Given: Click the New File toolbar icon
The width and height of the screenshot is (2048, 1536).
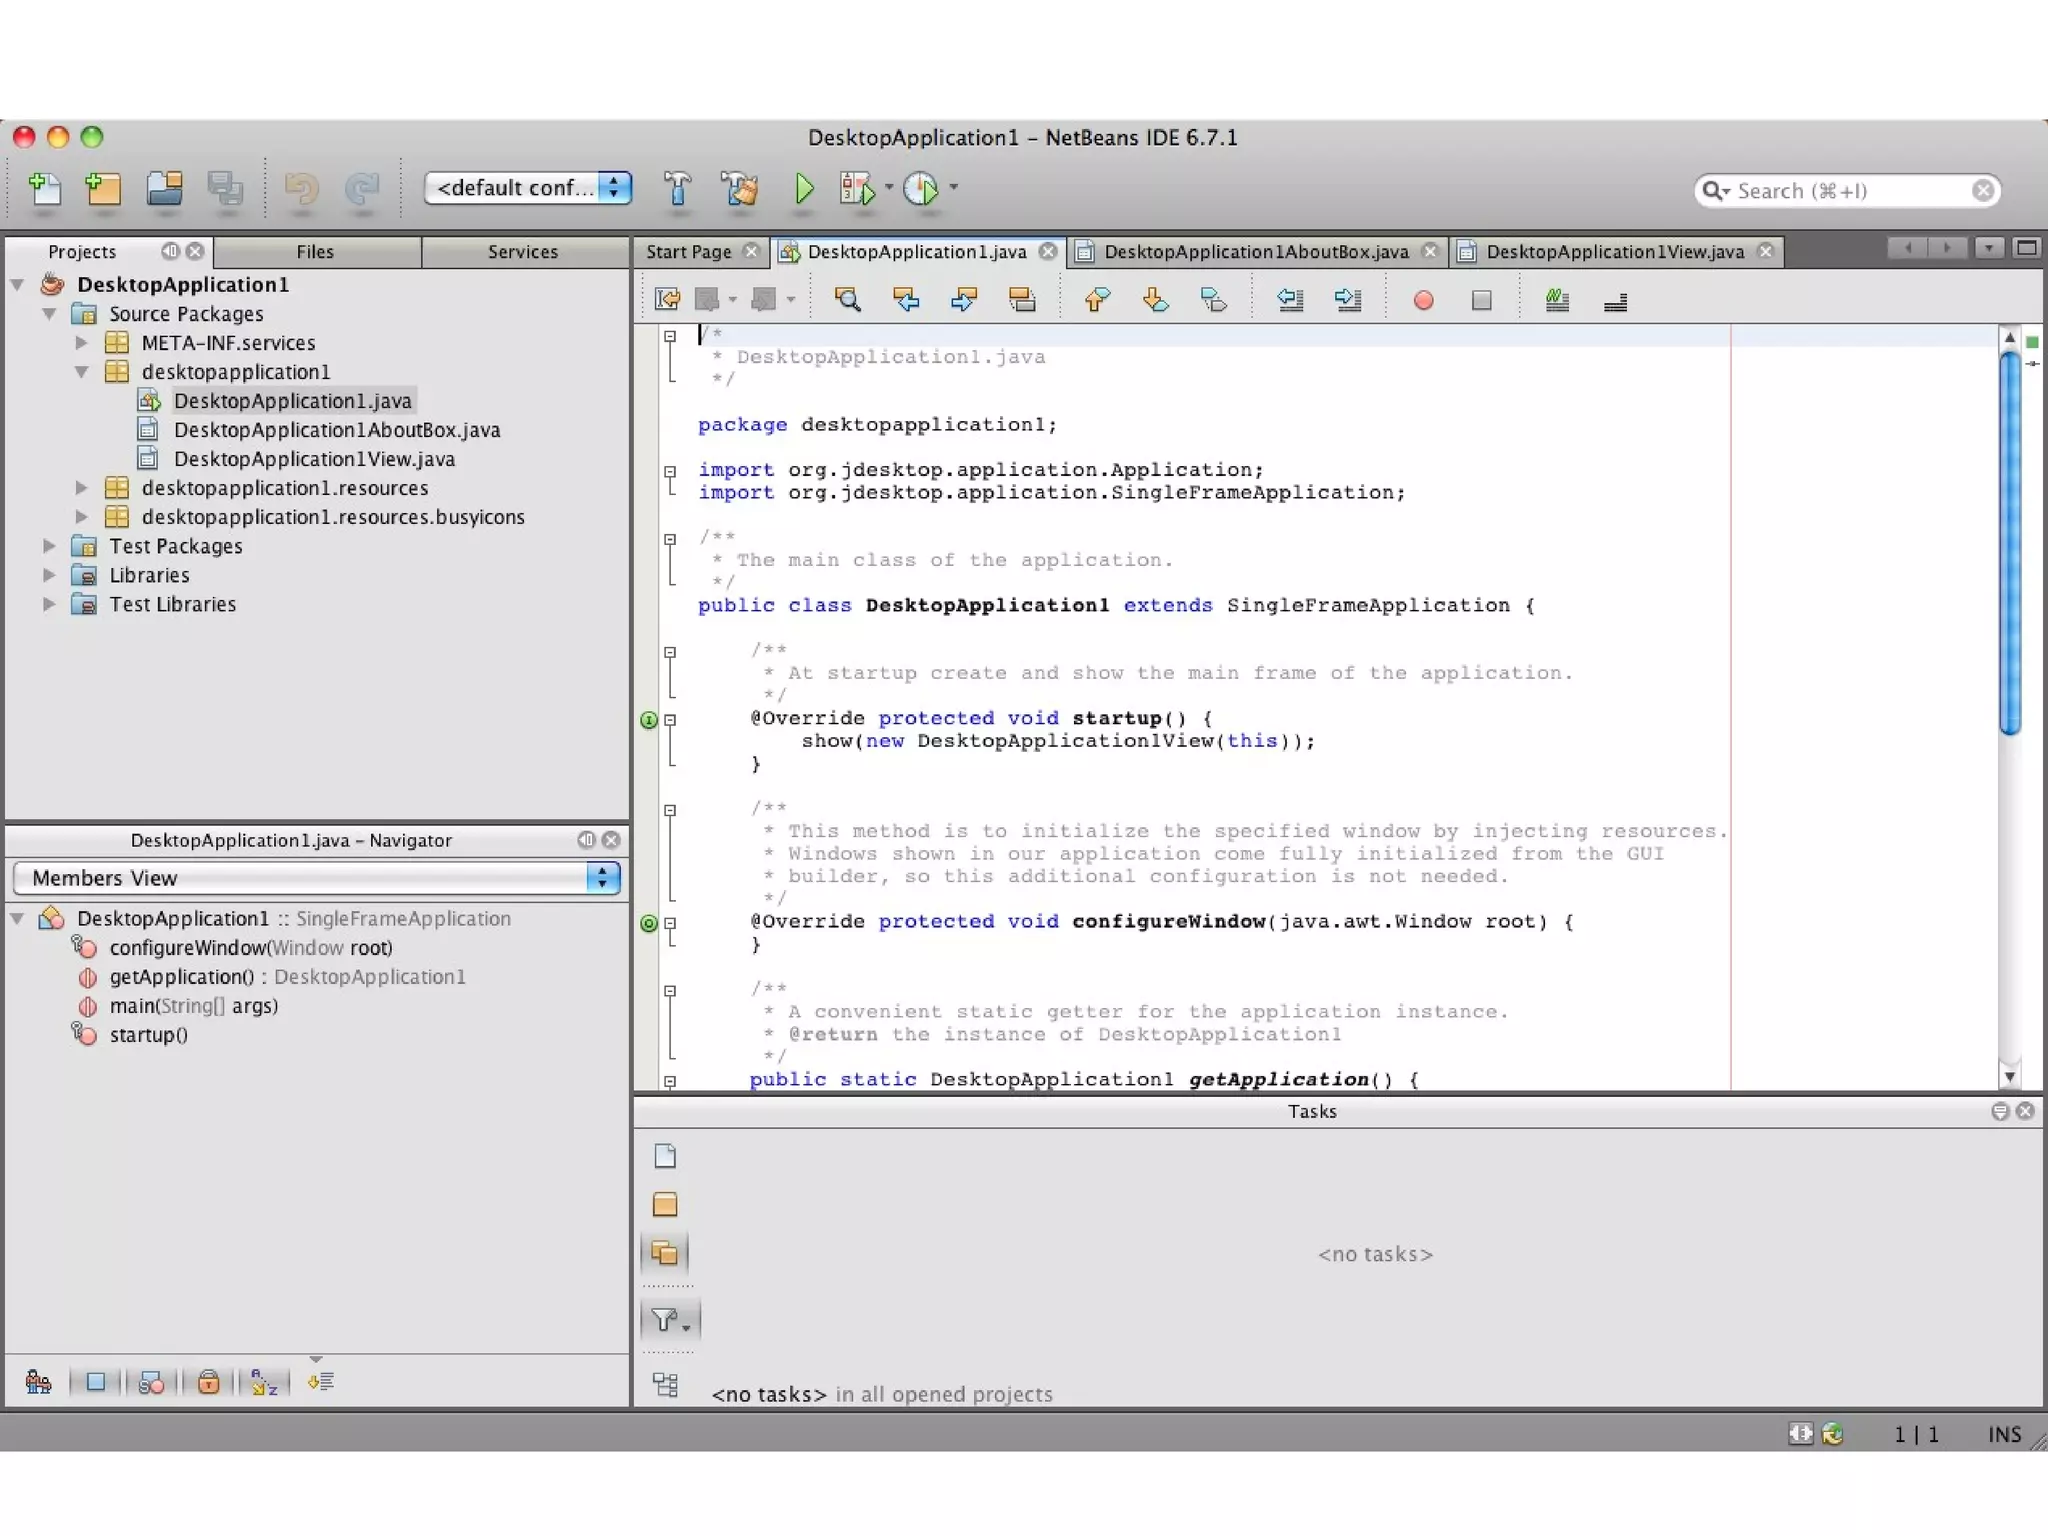Looking at the screenshot, I should pos(45,189).
